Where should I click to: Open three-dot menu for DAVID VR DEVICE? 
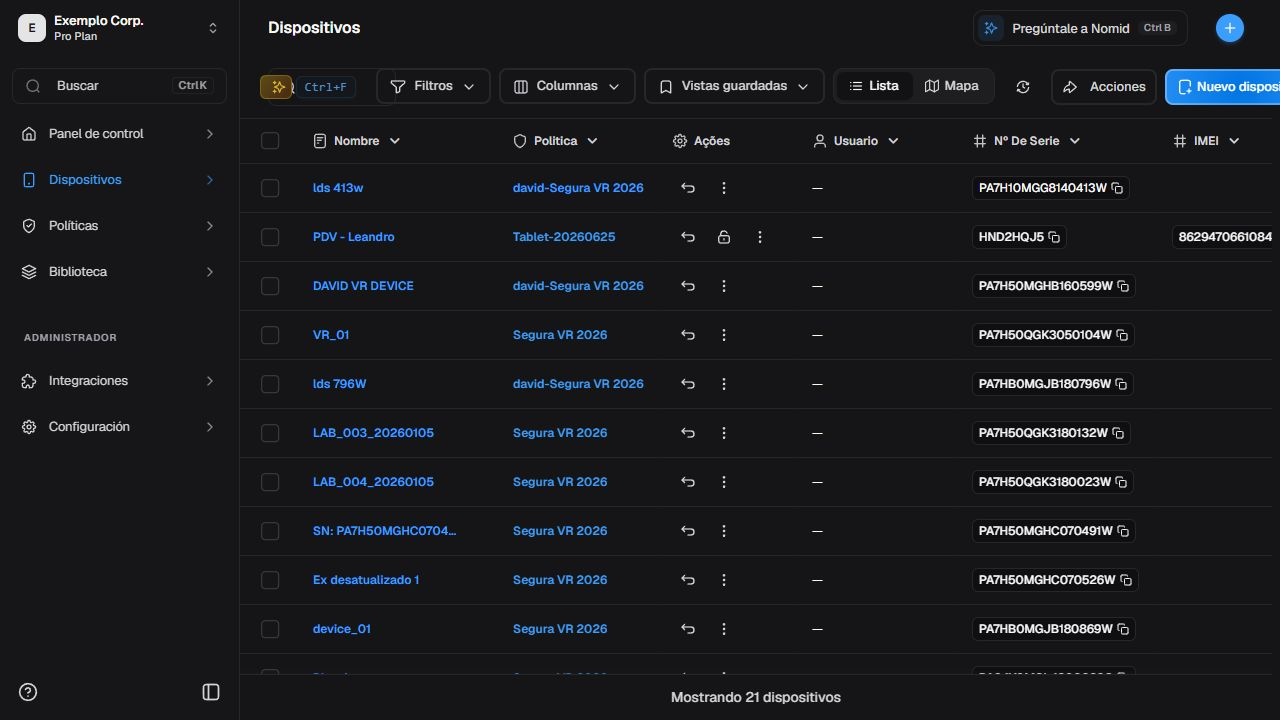[724, 286]
